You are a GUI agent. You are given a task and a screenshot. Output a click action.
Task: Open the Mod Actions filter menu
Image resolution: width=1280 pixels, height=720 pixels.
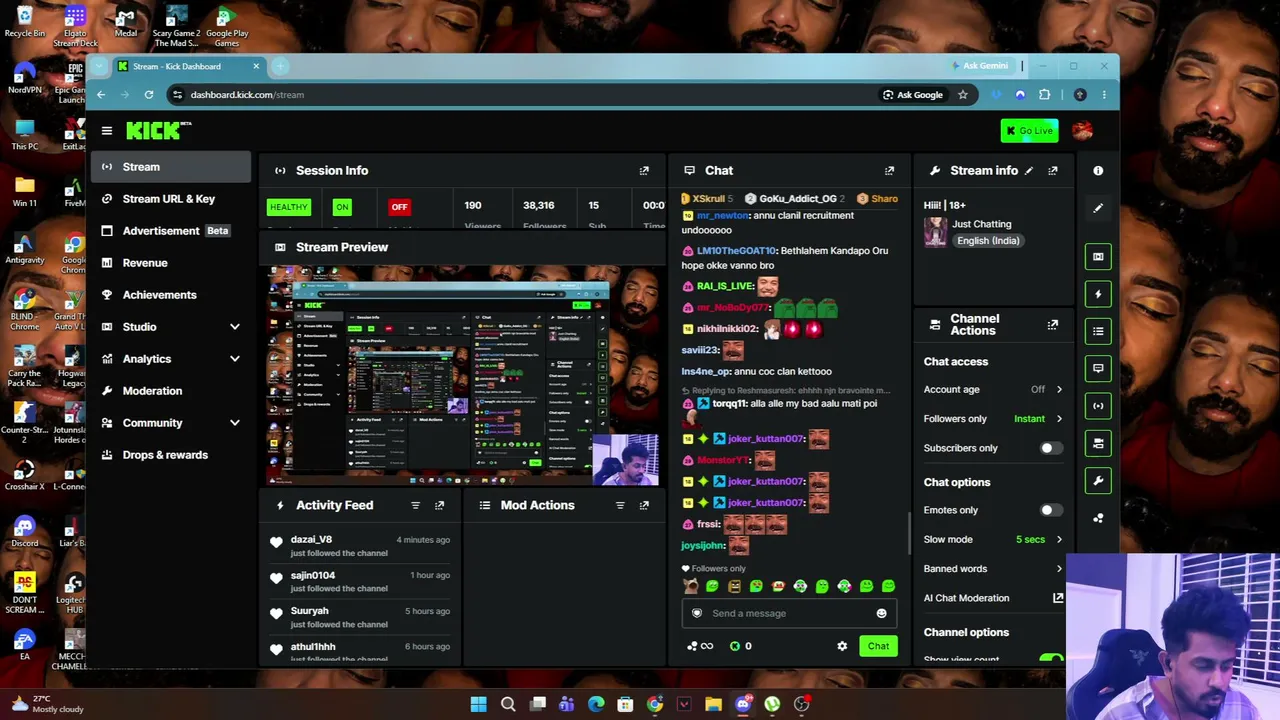[620, 506]
